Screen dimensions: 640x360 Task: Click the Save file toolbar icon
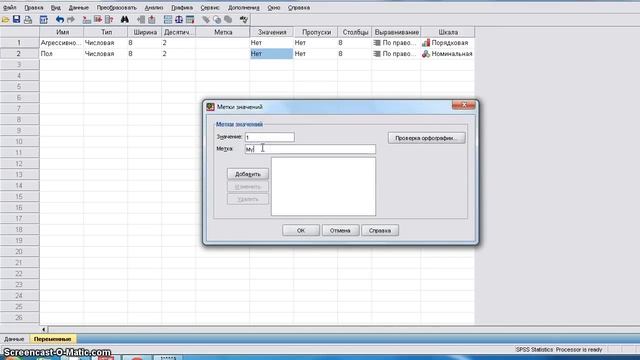coord(16,20)
